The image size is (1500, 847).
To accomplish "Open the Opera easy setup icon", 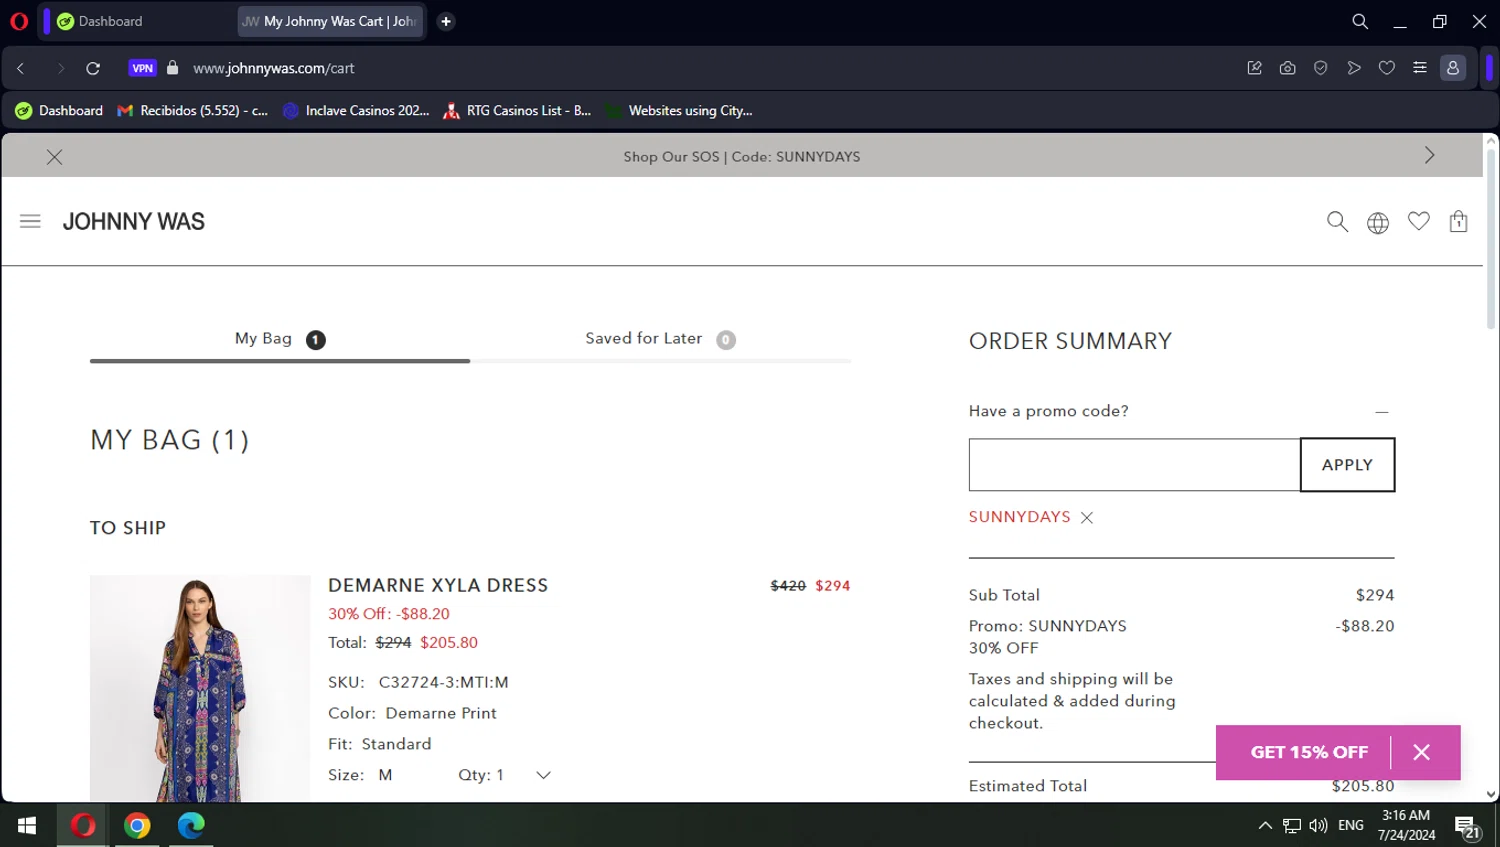I will [1419, 68].
